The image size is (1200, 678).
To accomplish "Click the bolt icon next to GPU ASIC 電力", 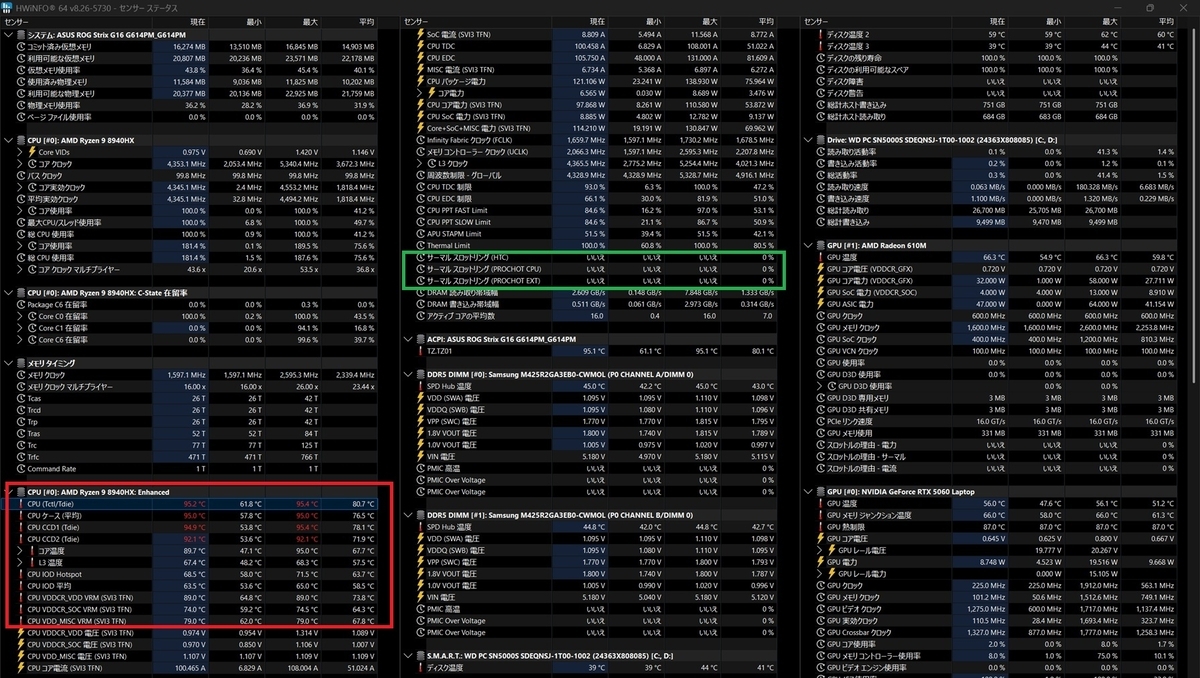I will click(820, 304).
